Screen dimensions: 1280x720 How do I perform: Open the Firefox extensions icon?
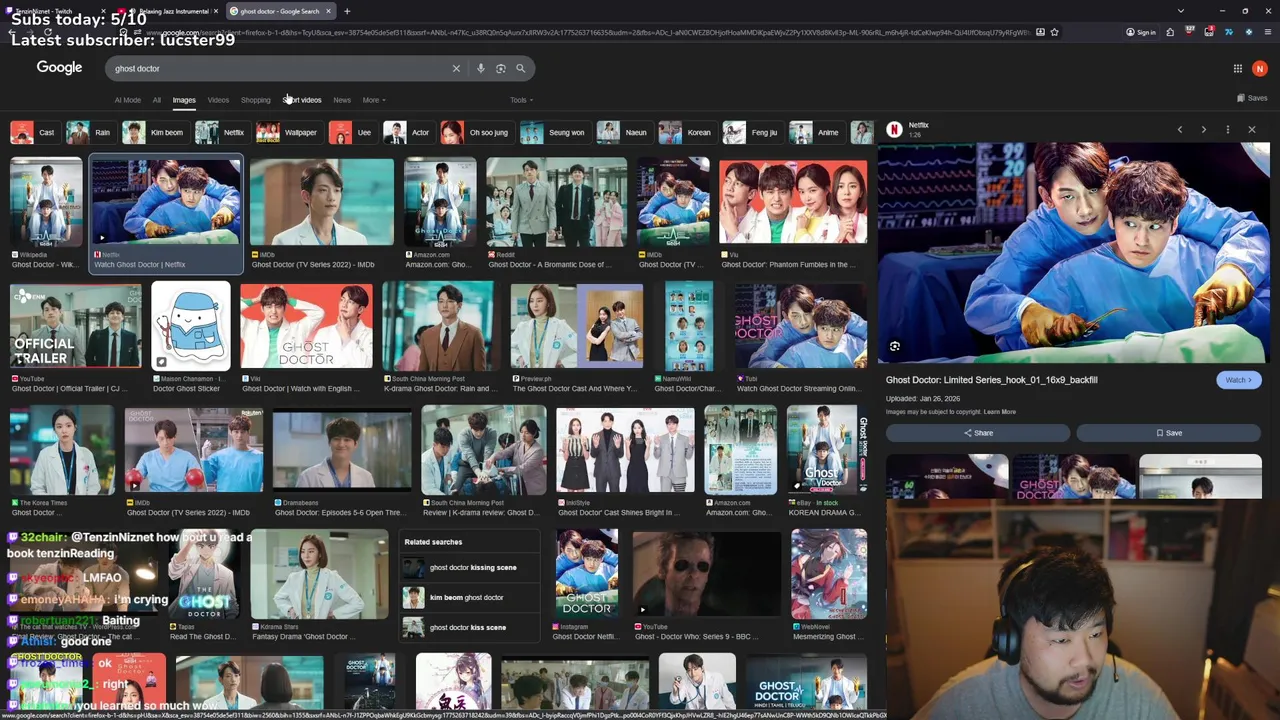pos(1170,32)
